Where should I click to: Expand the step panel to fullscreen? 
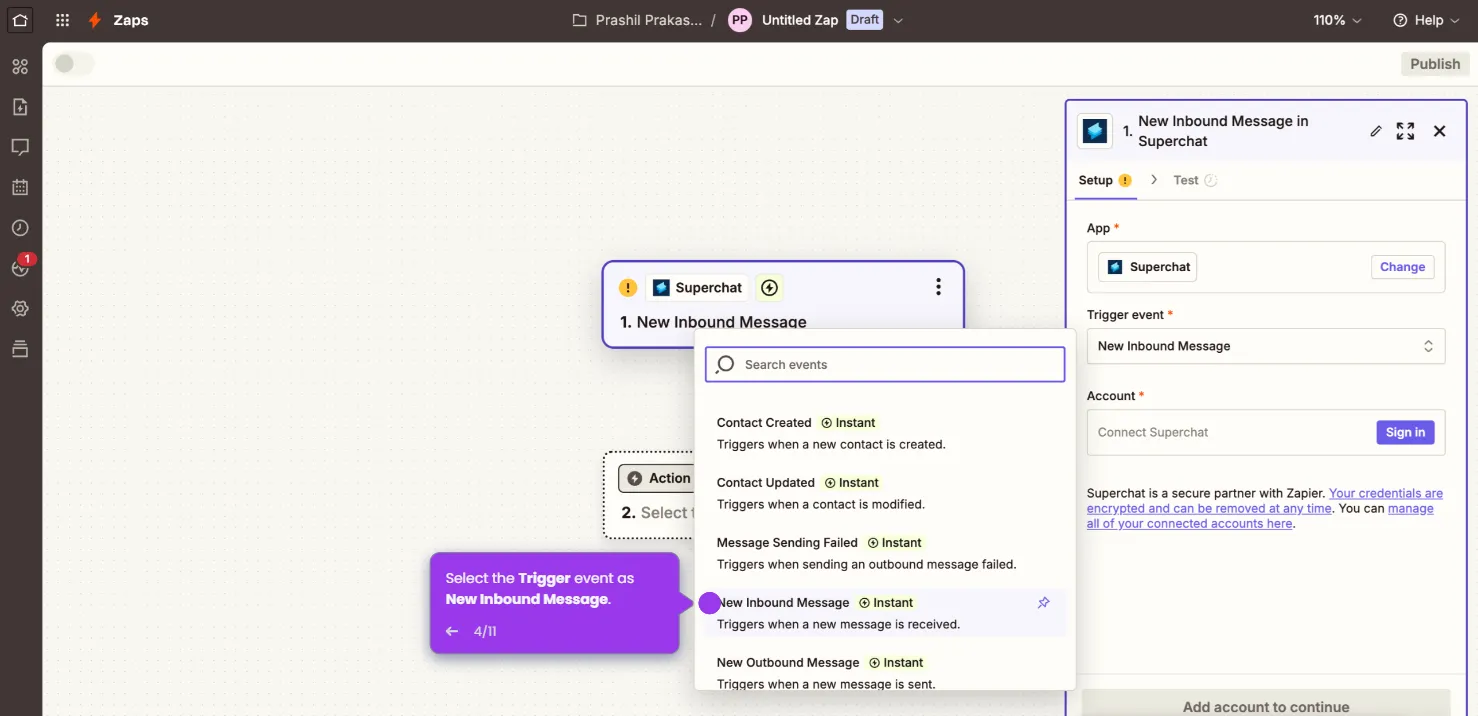[1405, 131]
